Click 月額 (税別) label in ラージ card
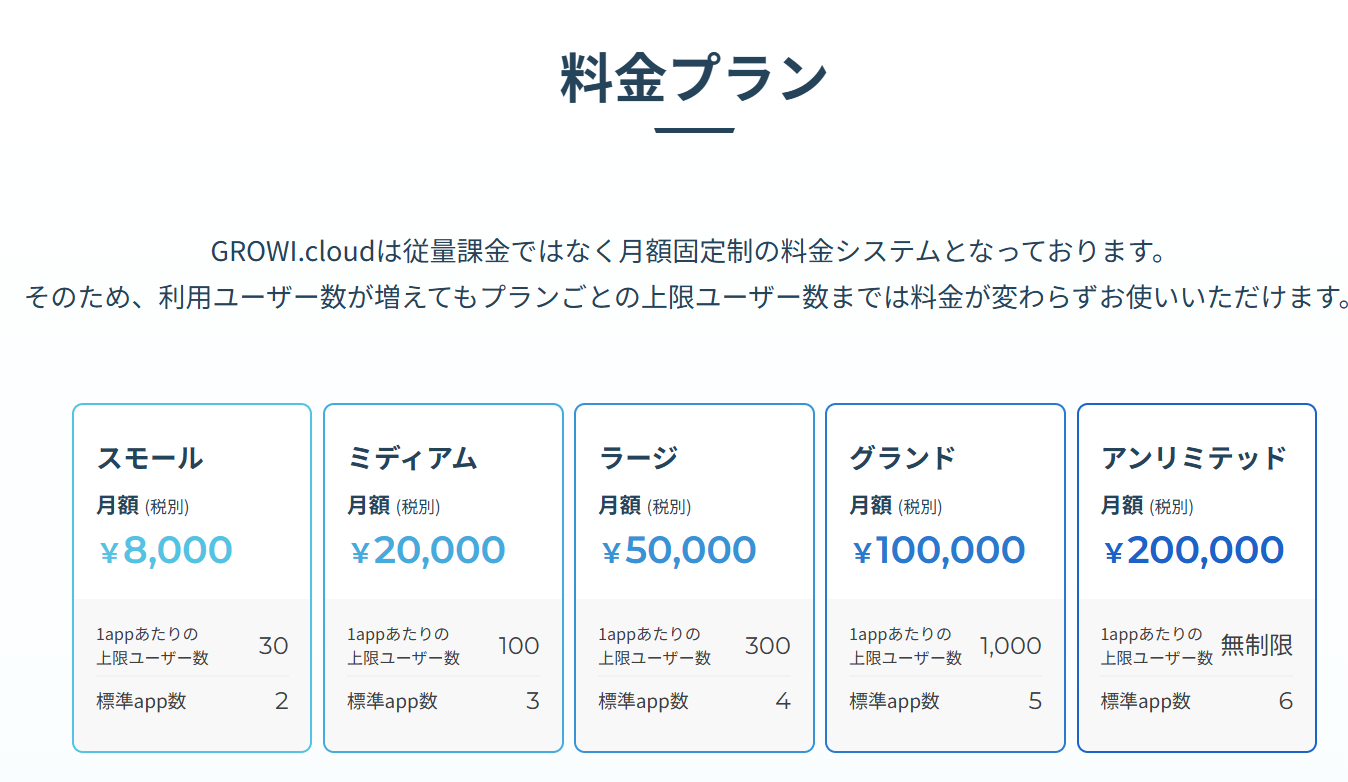The height and width of the screenshot is (782, 1348). click(x=644, y=507)
